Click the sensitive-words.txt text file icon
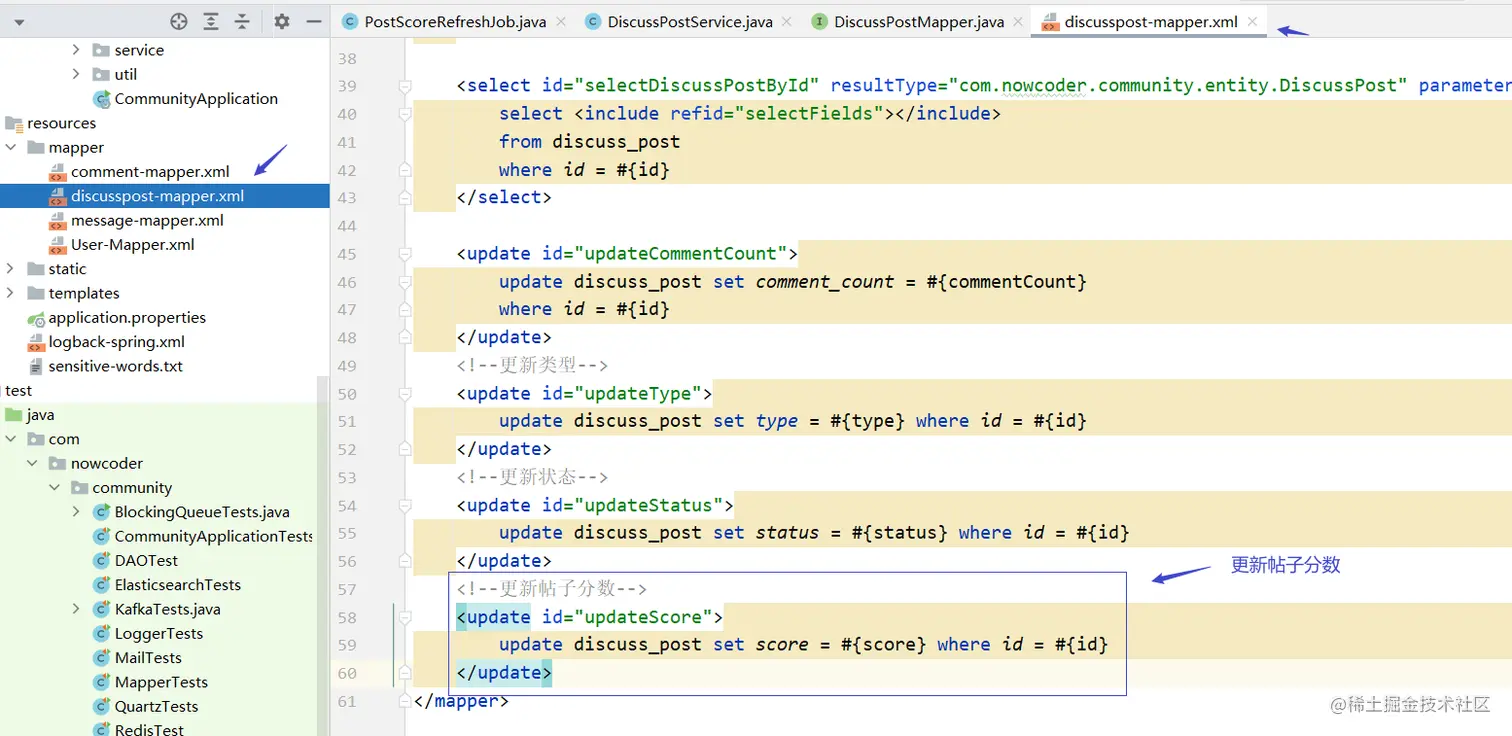 click(x=37, y=366)
